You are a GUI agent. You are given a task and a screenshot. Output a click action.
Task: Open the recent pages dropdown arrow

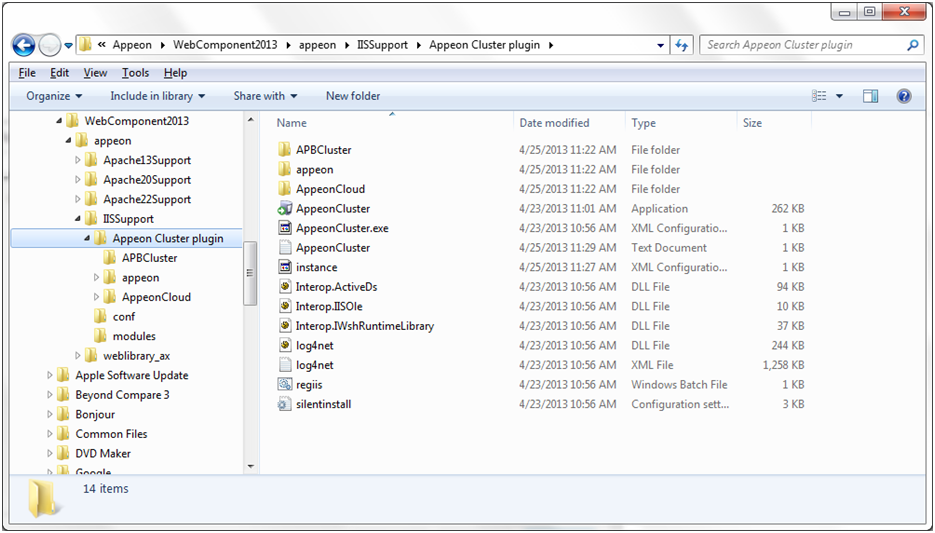68,45
